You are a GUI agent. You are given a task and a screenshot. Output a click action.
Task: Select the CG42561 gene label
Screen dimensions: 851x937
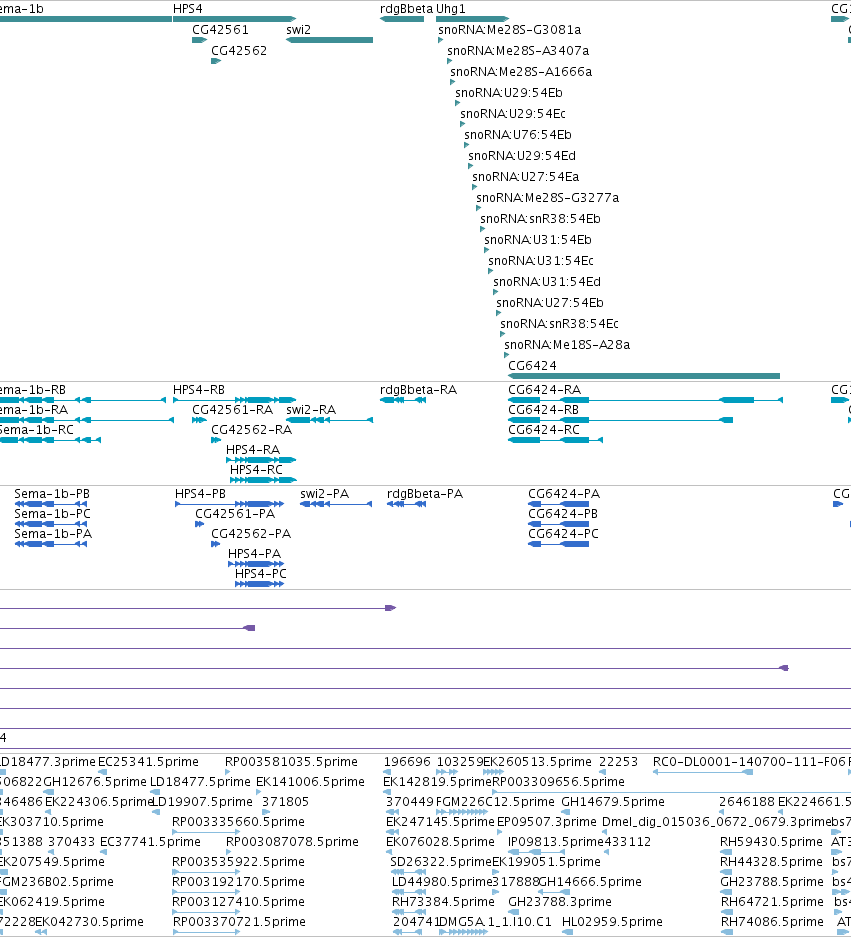click(x=220, y=30)
